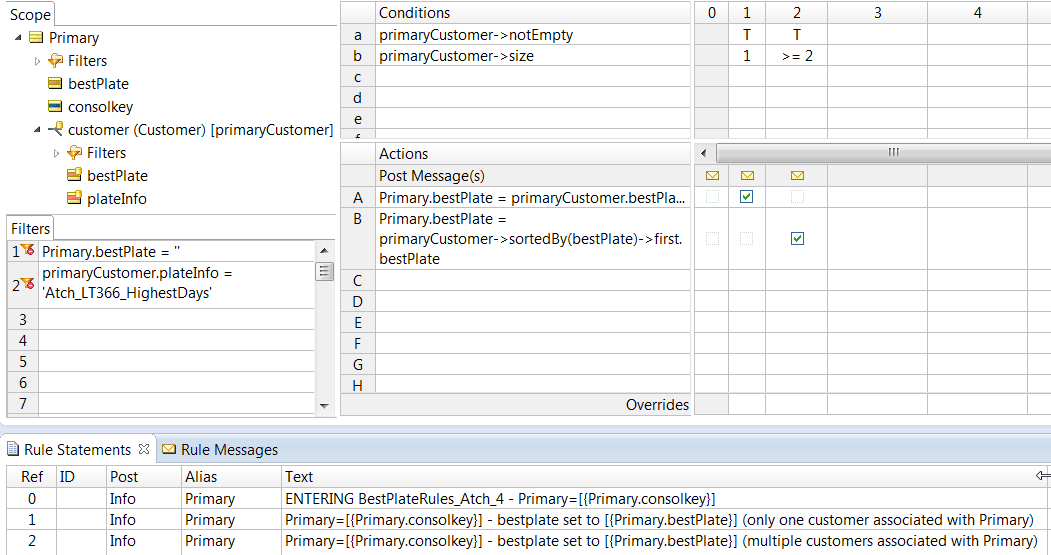Click the Conditions column header

tap(533, 13)
